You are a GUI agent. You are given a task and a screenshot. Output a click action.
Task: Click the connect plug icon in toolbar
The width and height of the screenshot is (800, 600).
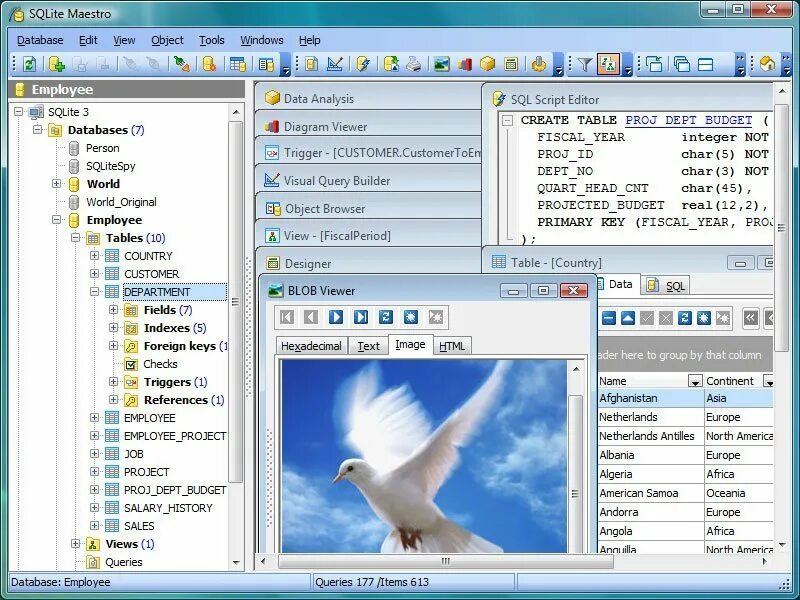(x=182, y=64)
